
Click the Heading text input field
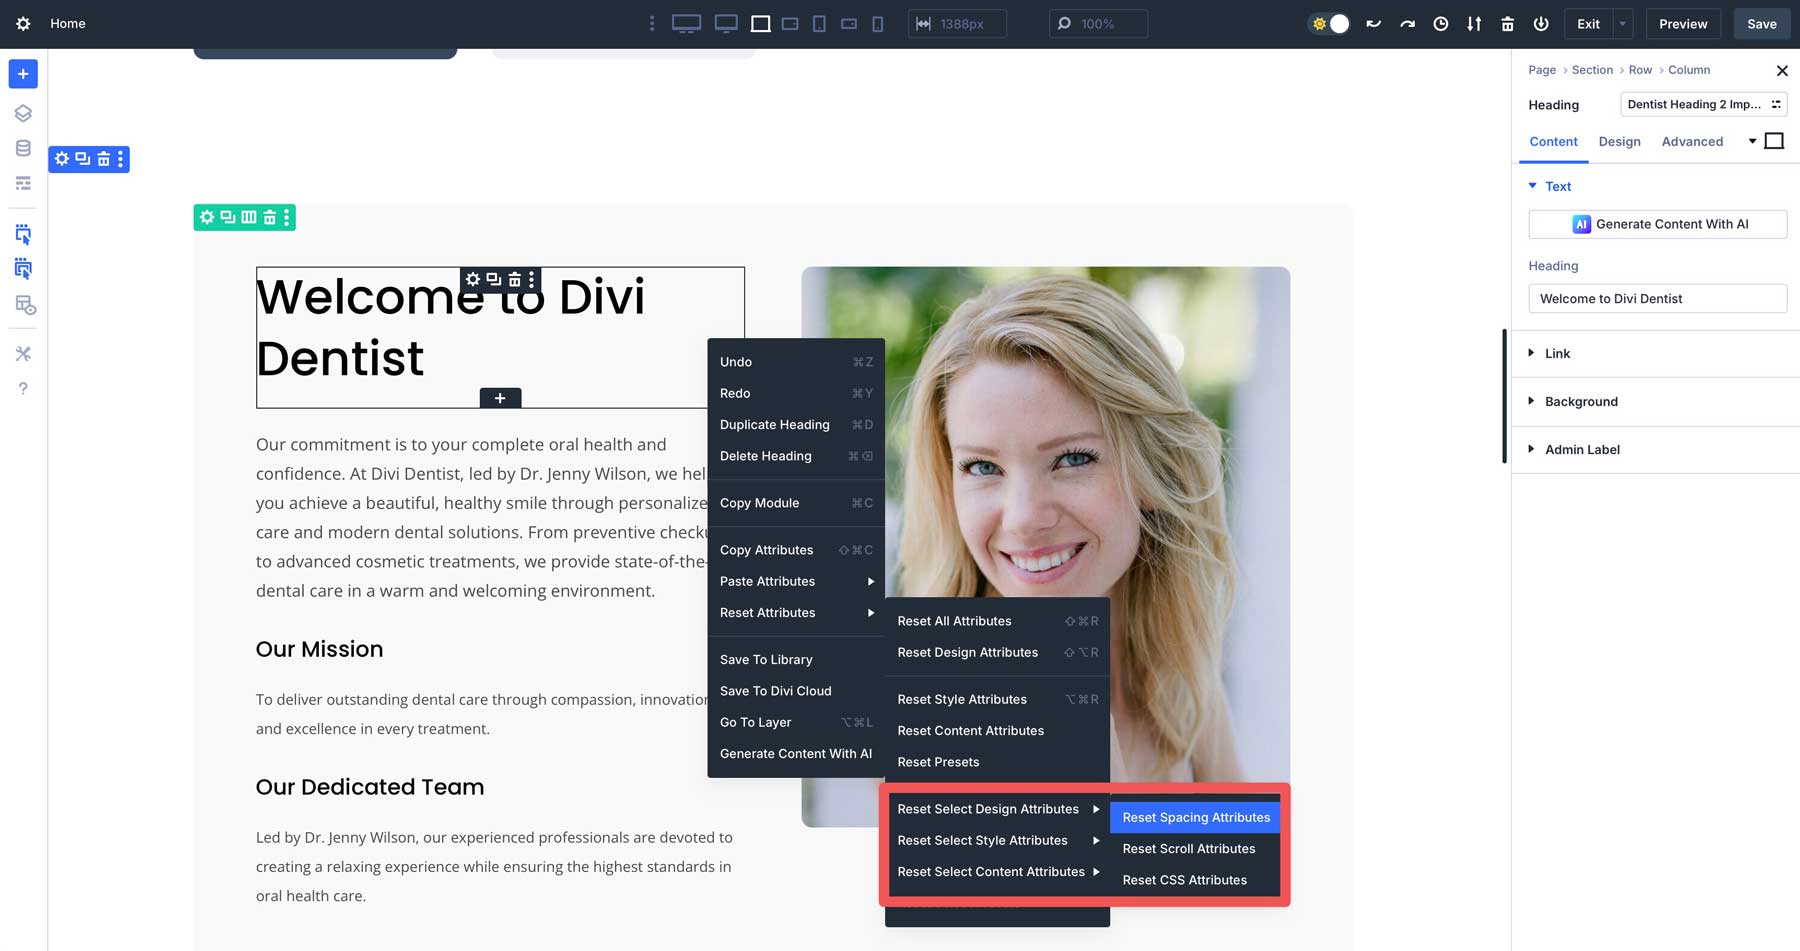point(1657,298)
